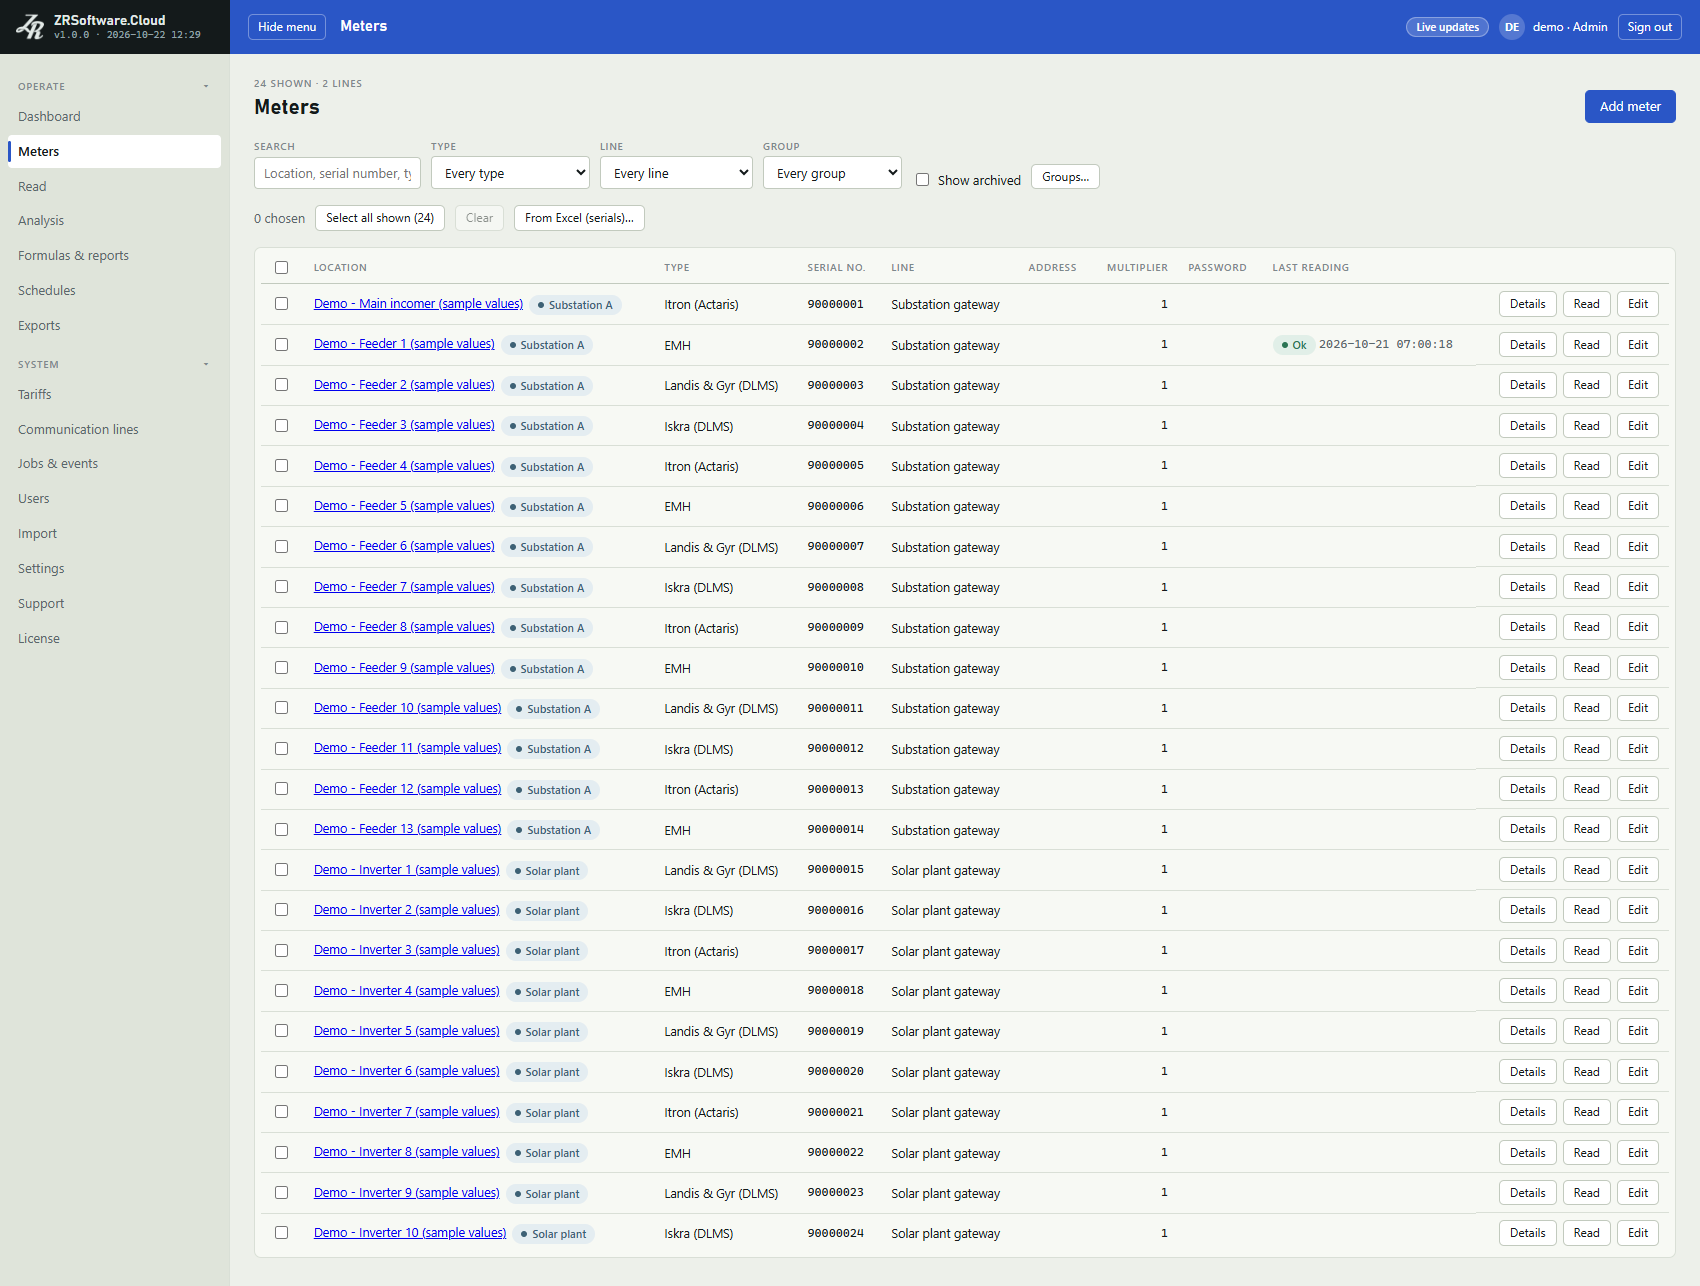Collapse the SYSTEM sidebar section

[206, 364]
